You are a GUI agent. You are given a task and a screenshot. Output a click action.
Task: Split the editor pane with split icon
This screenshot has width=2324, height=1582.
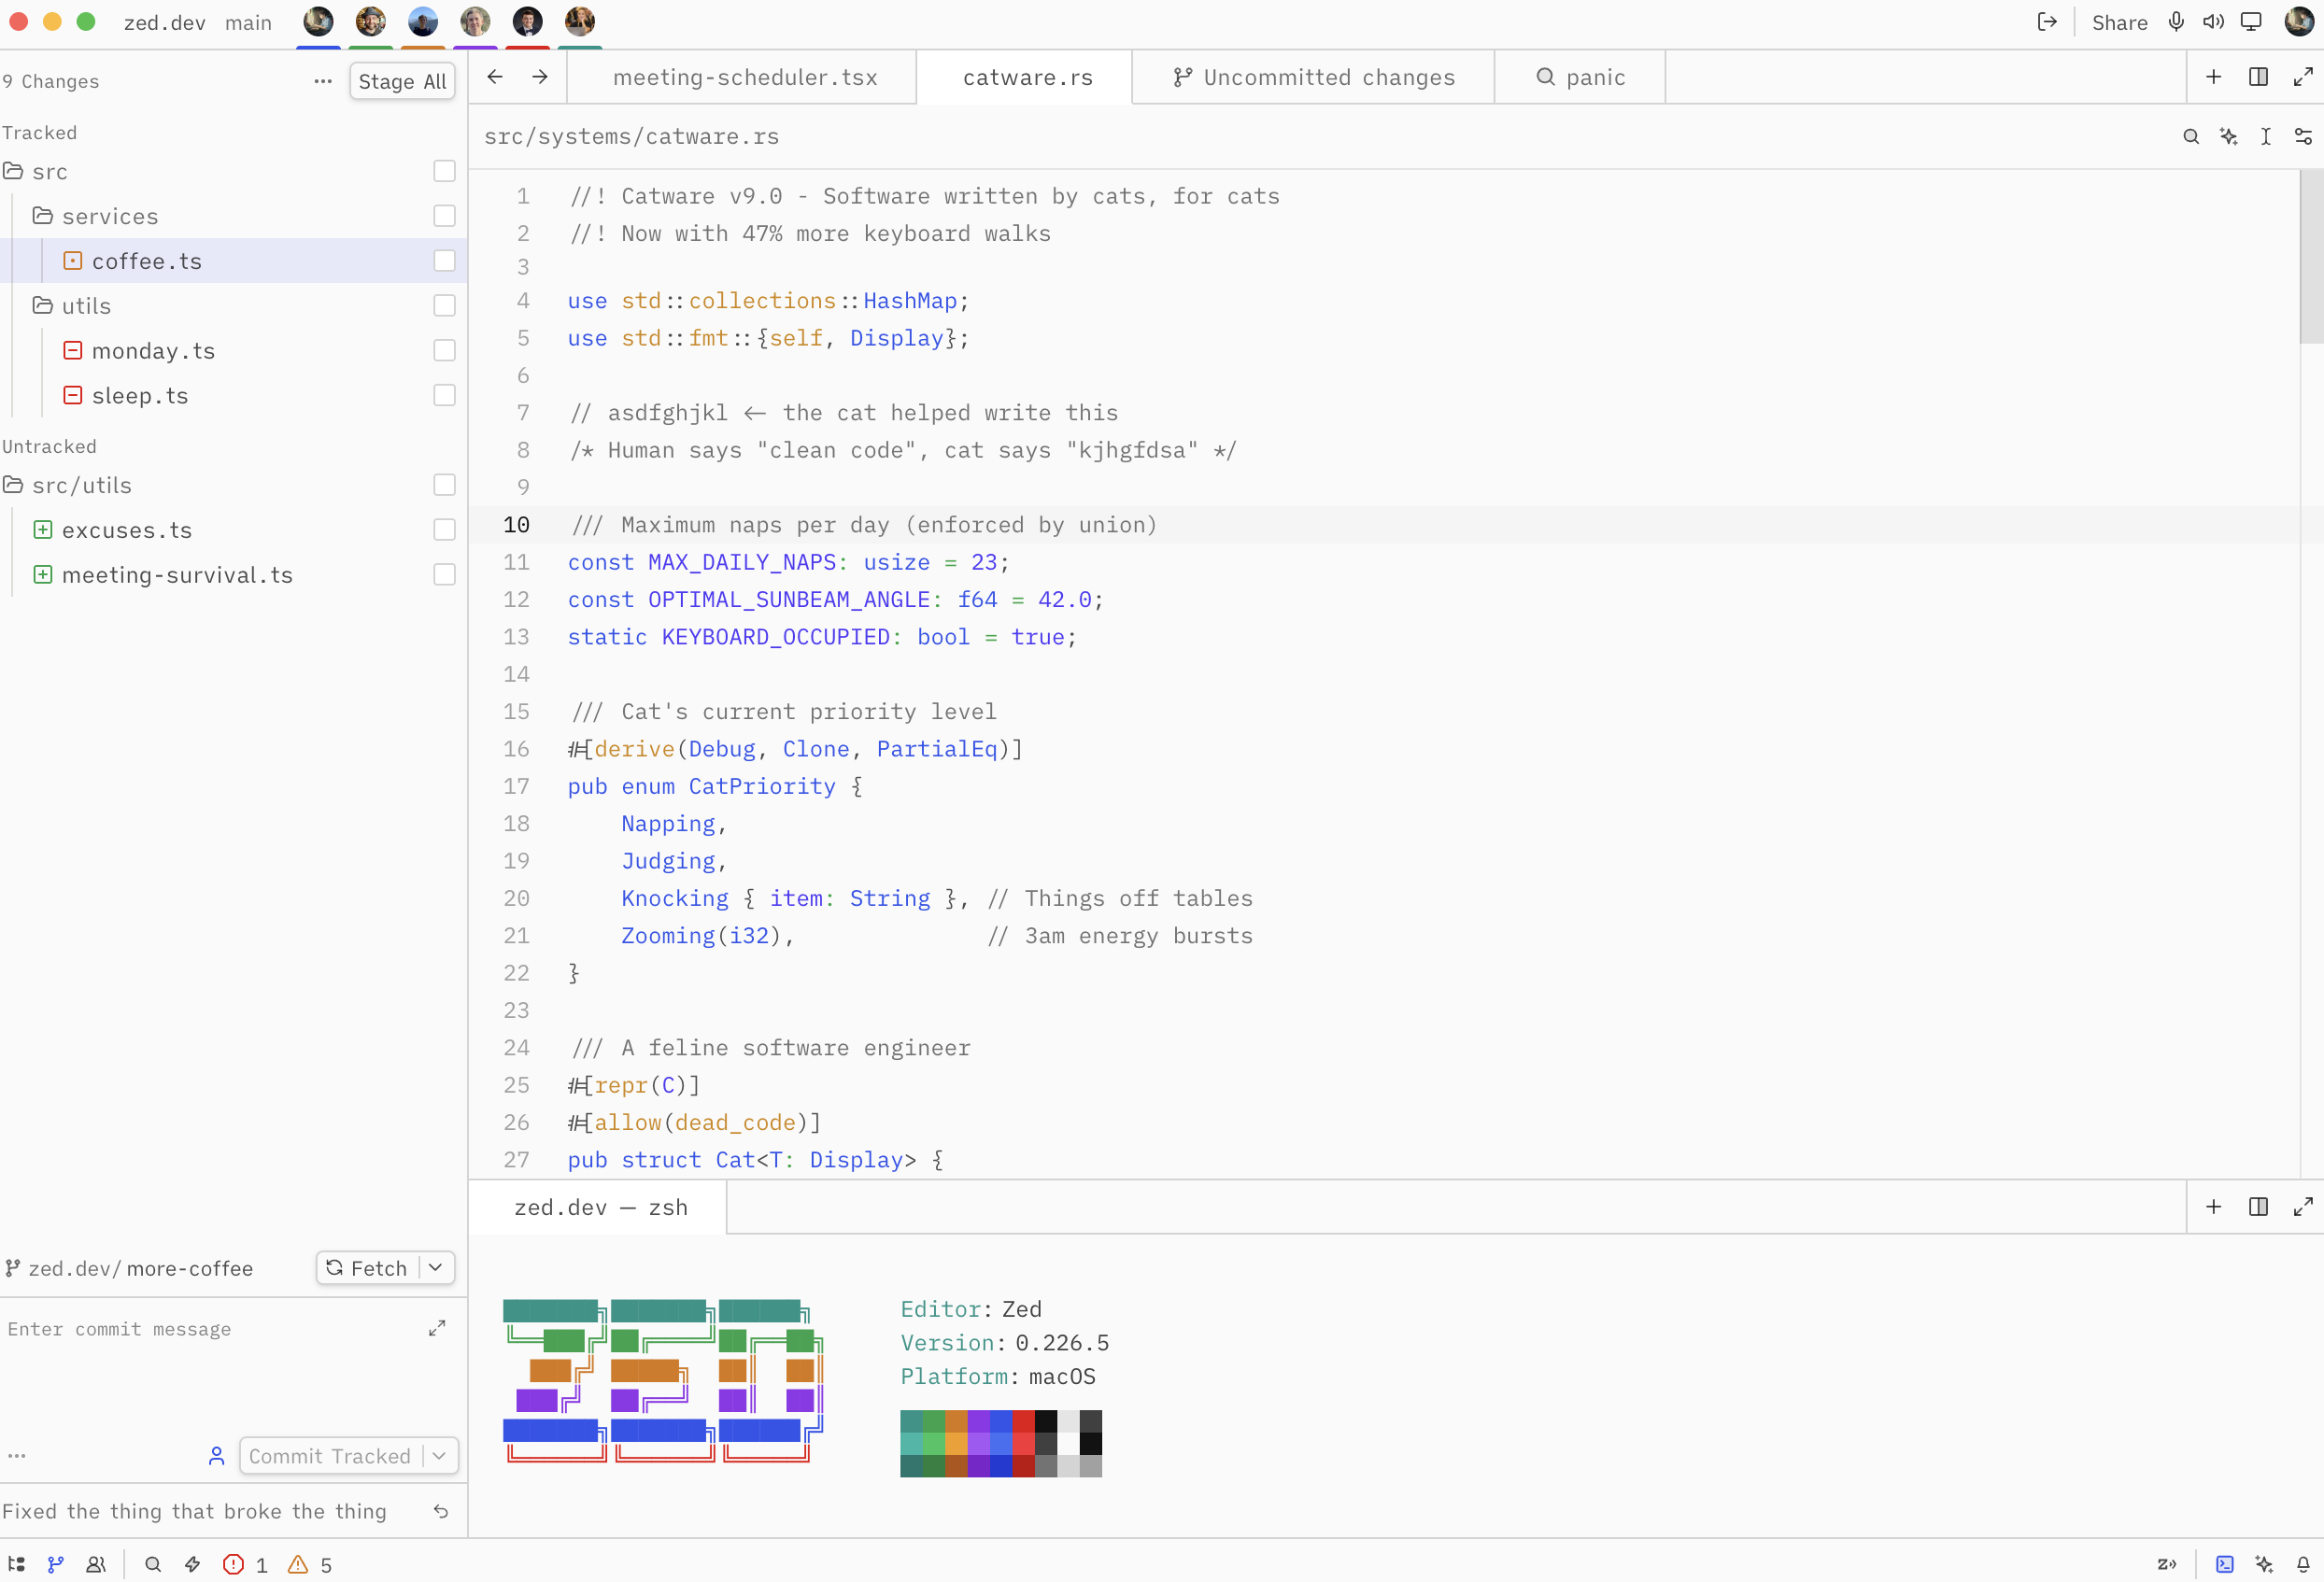tap(2258, 77)
